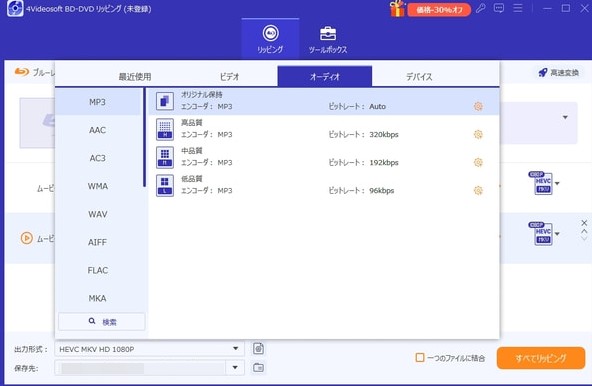The height and width of the screenshot is (386, 592).
Task: Expand the dropdown arrow beside disc info panel
Action: [x=565, y=117]
